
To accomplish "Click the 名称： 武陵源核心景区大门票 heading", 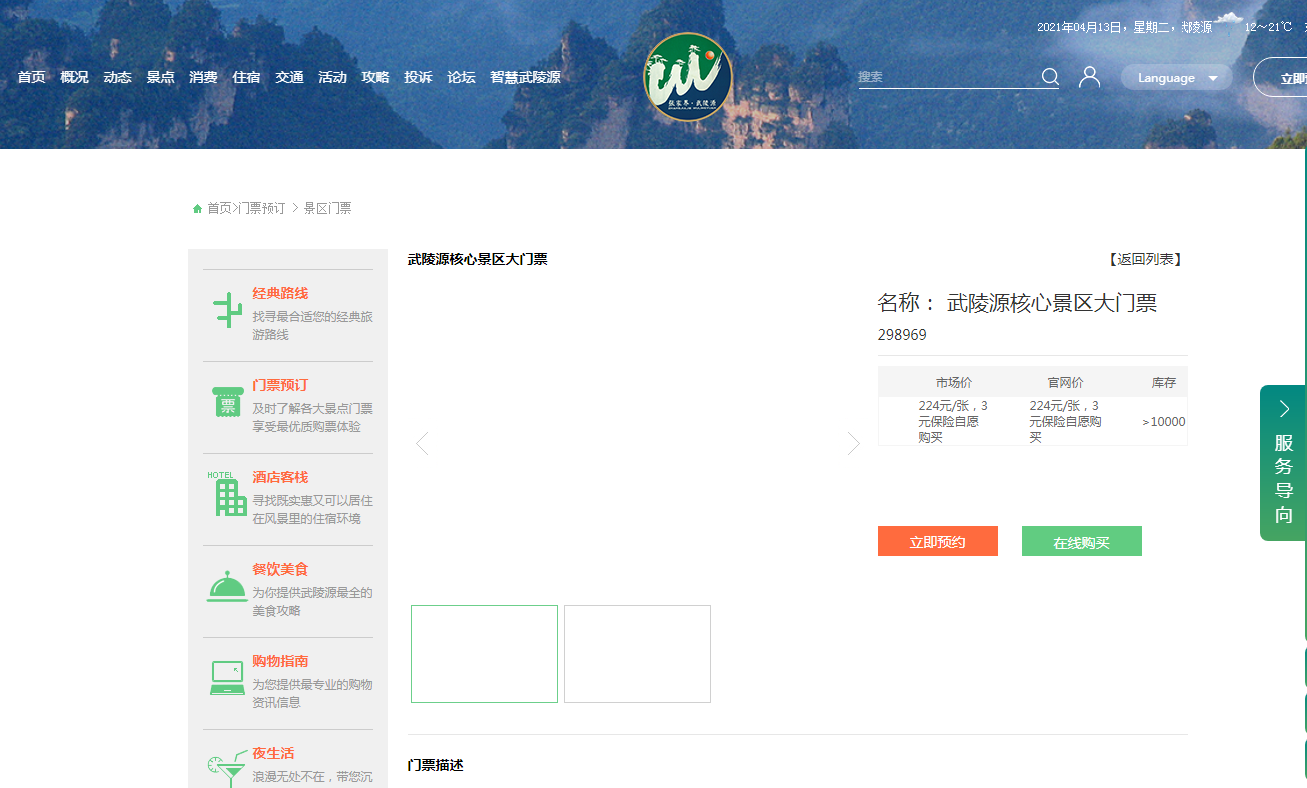I will pyautogui.click(x=1017, y=303).
